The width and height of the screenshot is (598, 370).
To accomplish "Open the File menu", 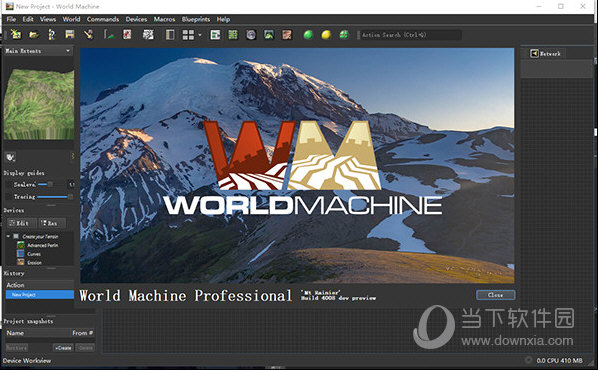I will pyautogui.click(x=11, y=19).
